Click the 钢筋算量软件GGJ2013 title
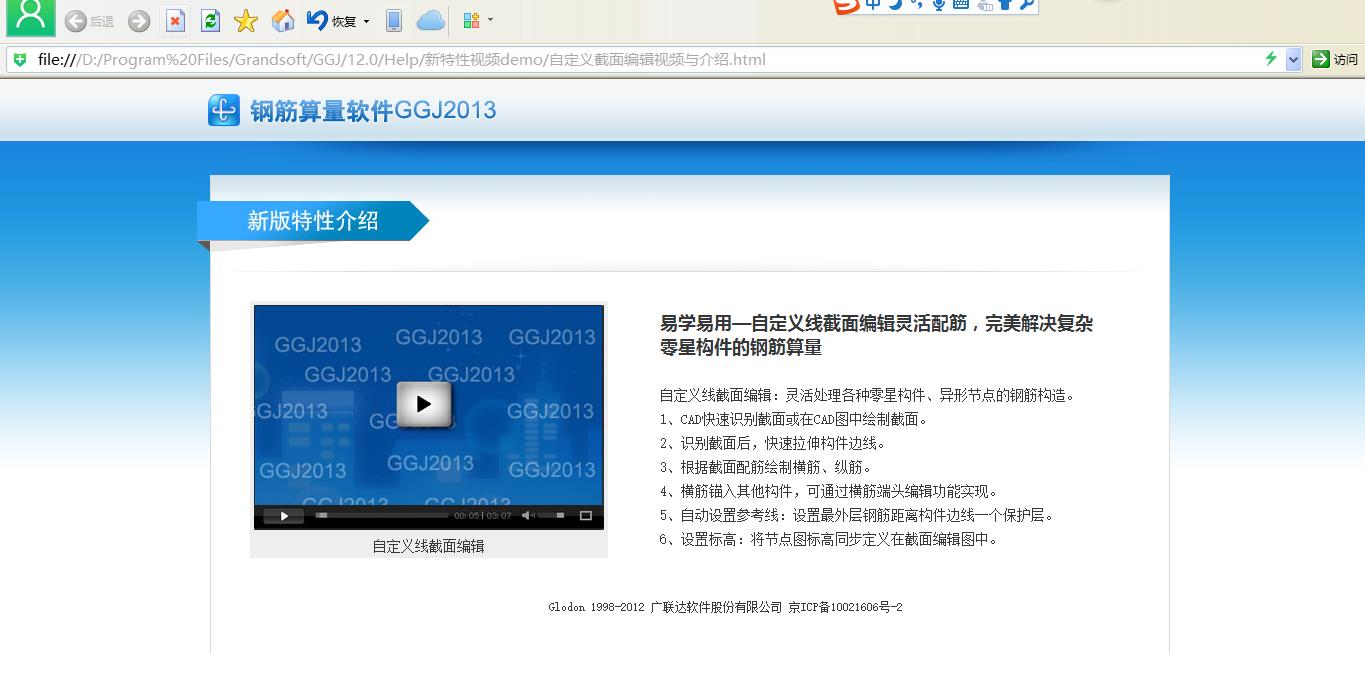 pos(373,110)
